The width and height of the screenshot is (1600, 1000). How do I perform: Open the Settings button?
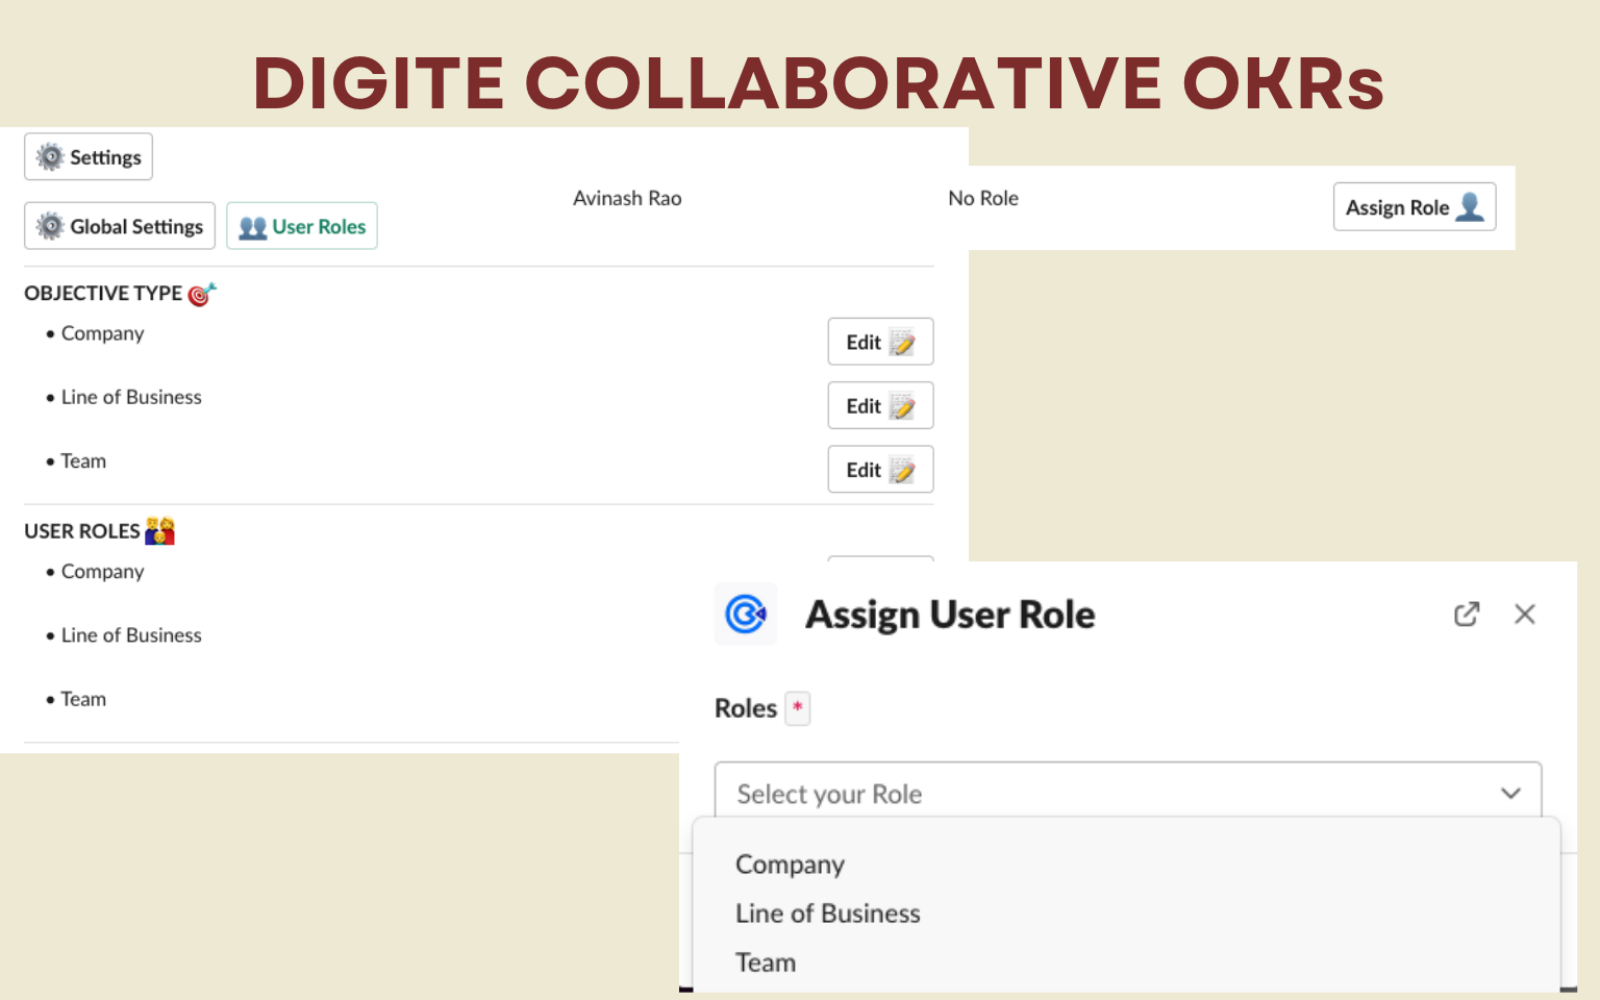[x=88, y=157]
